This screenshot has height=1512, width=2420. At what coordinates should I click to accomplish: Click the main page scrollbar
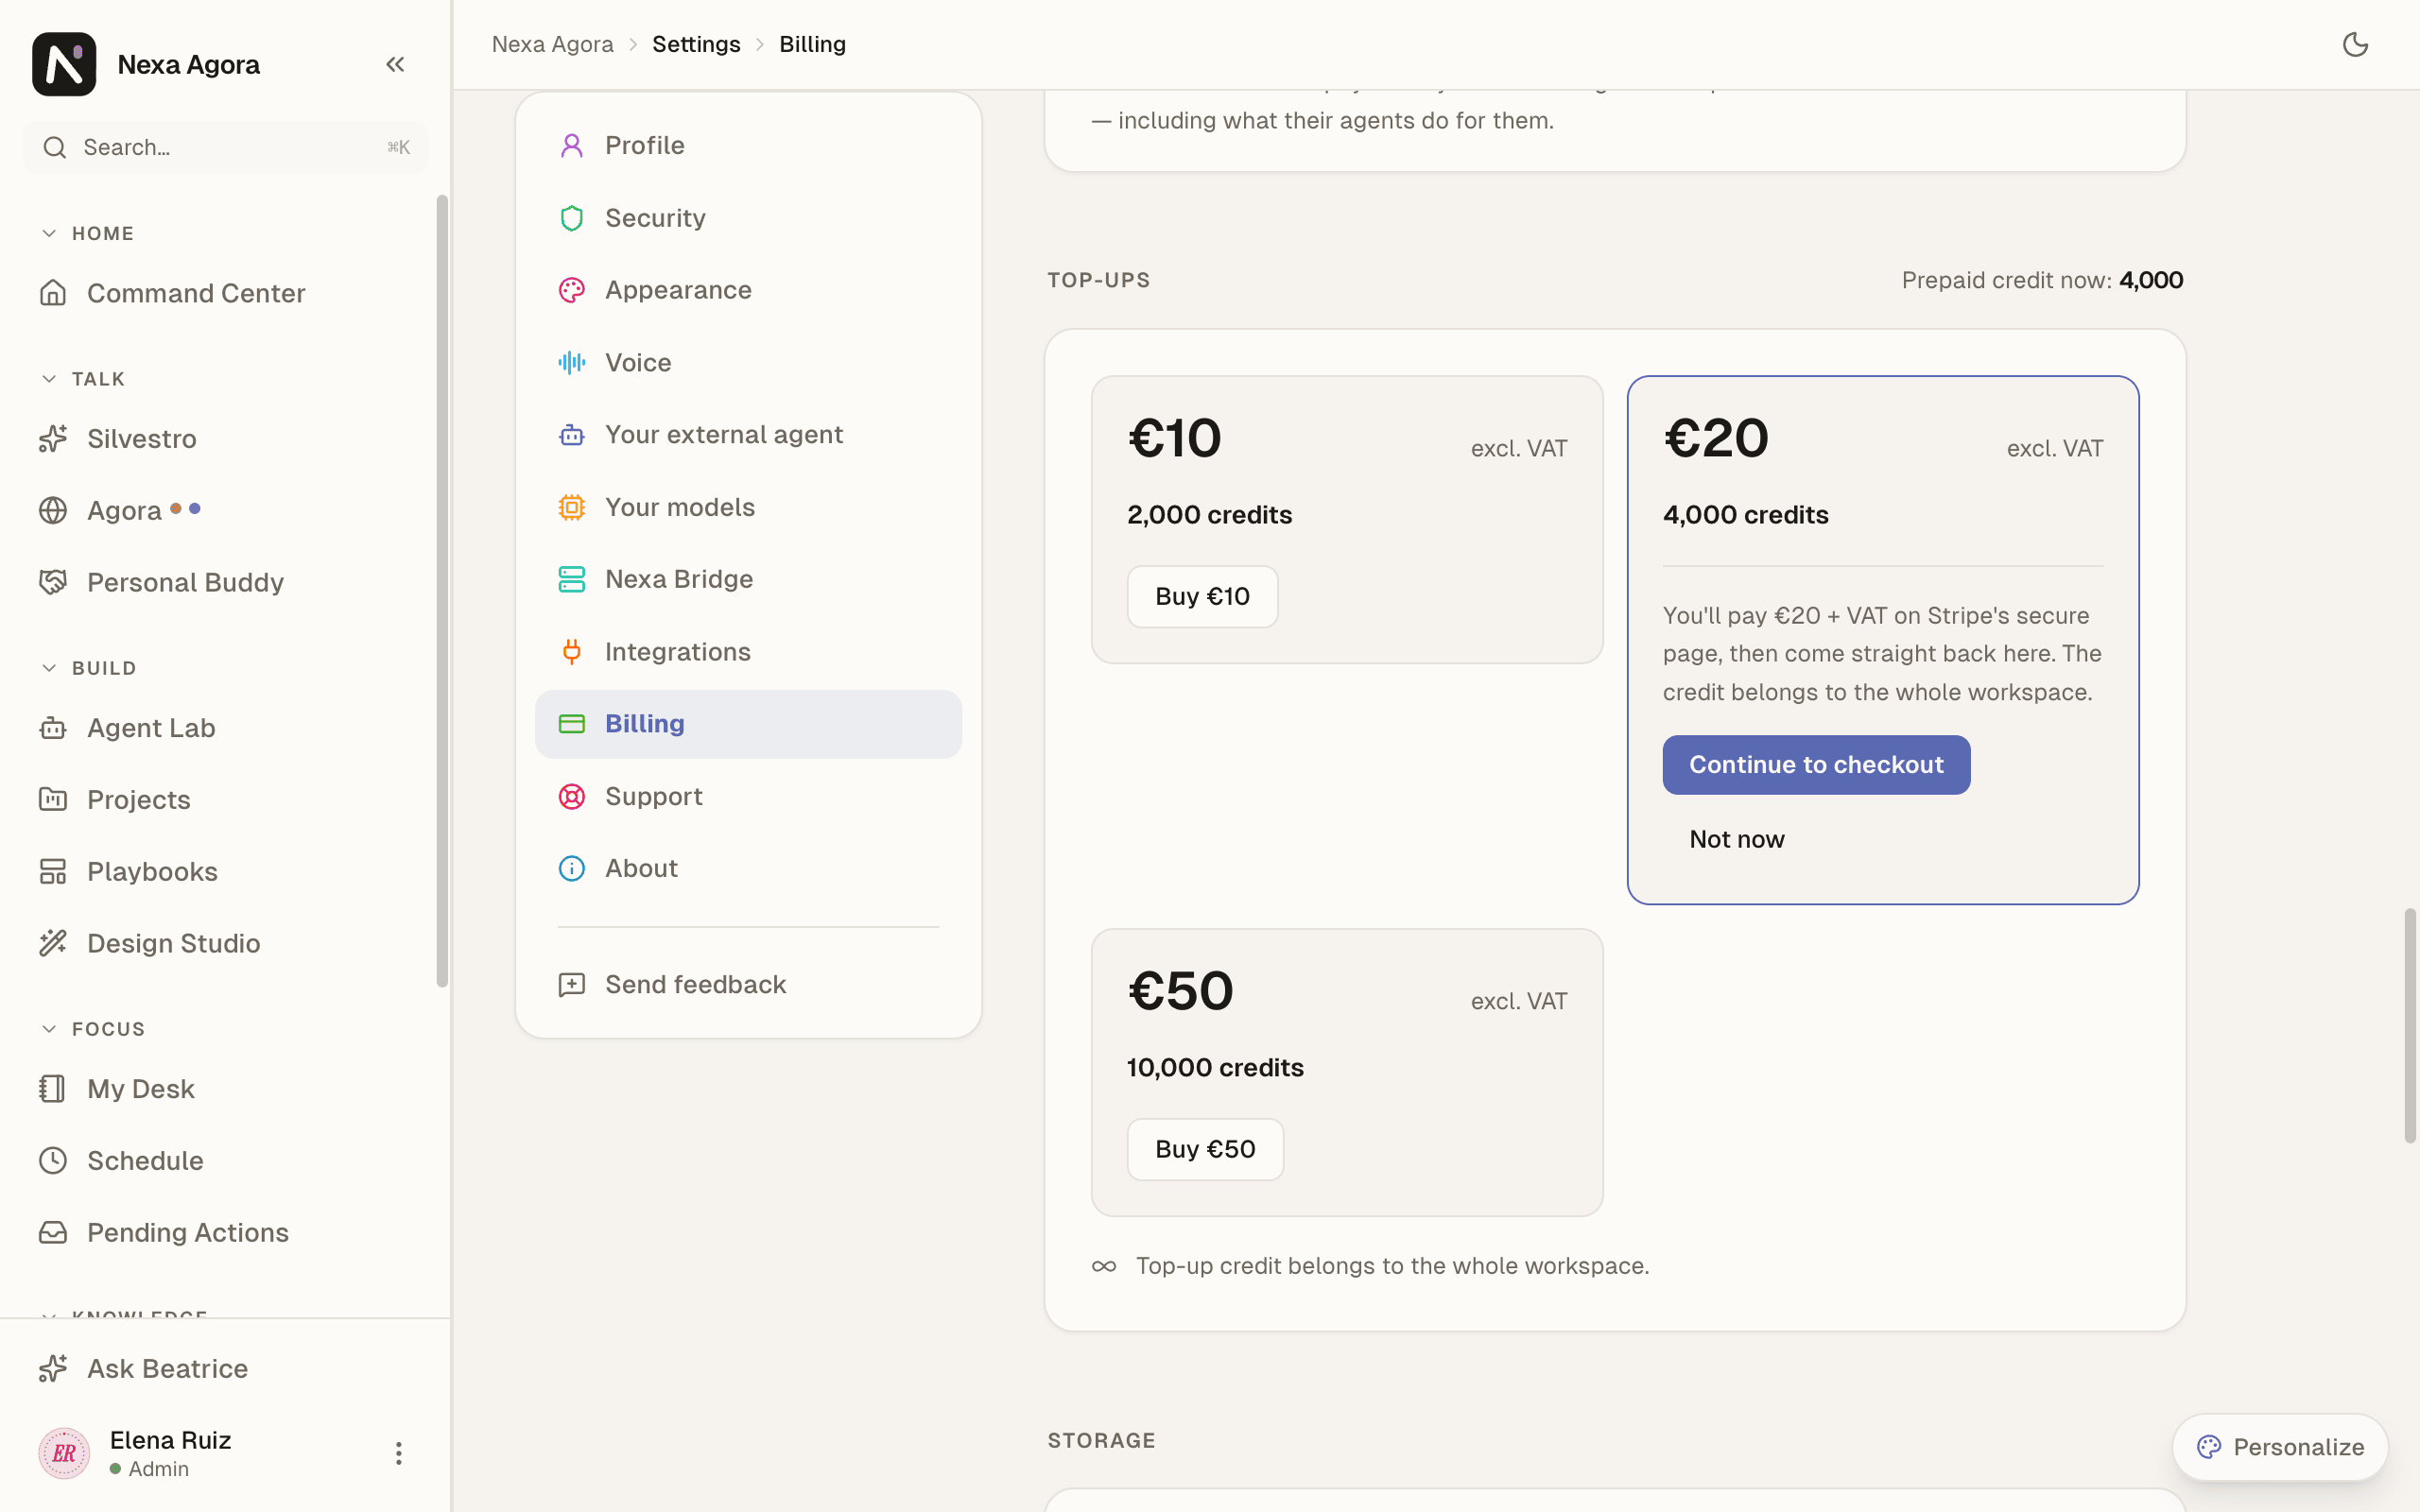tap(2410, 1025)
